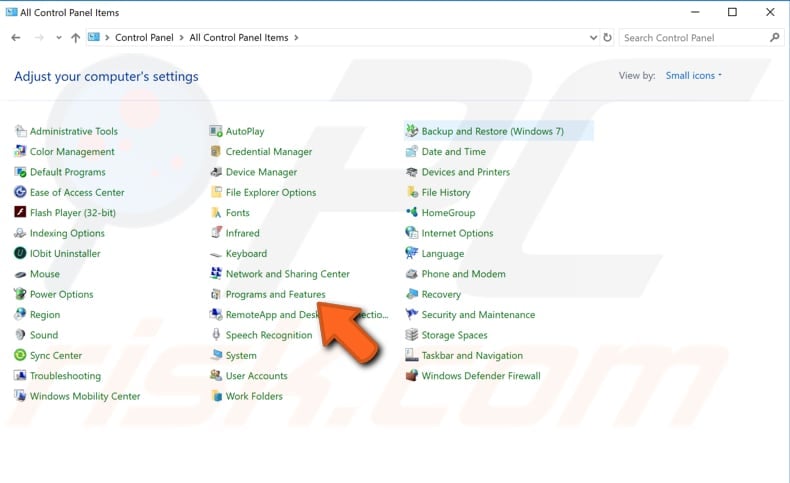Select Control Panel in the breadcrumb

pos(144,38)
